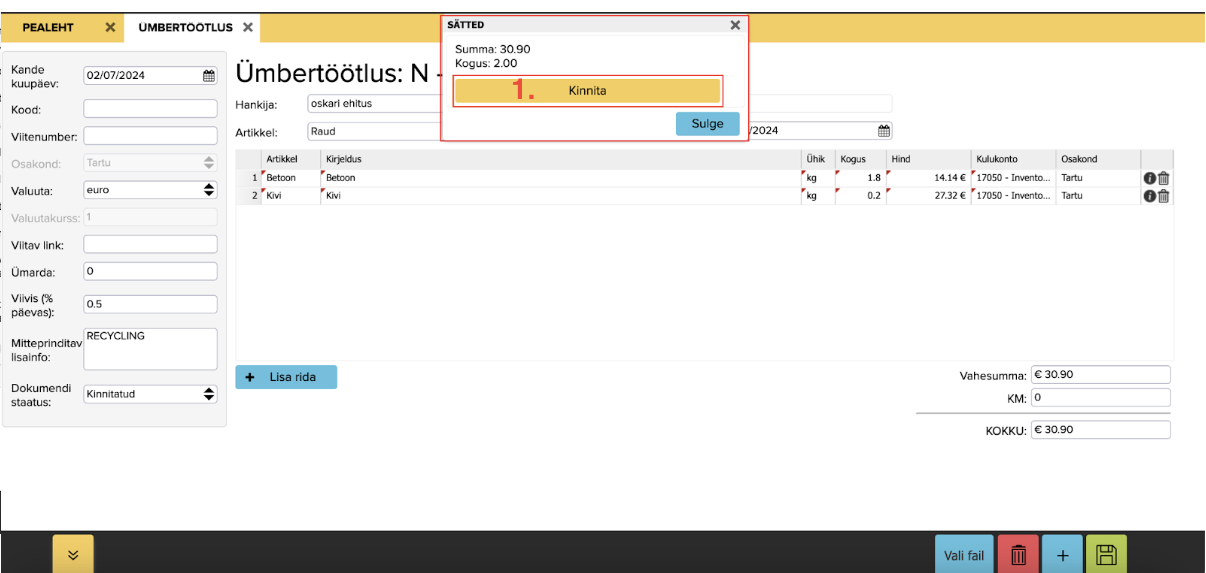Open info icon for Kivi row

click(x=1150, y=196)
